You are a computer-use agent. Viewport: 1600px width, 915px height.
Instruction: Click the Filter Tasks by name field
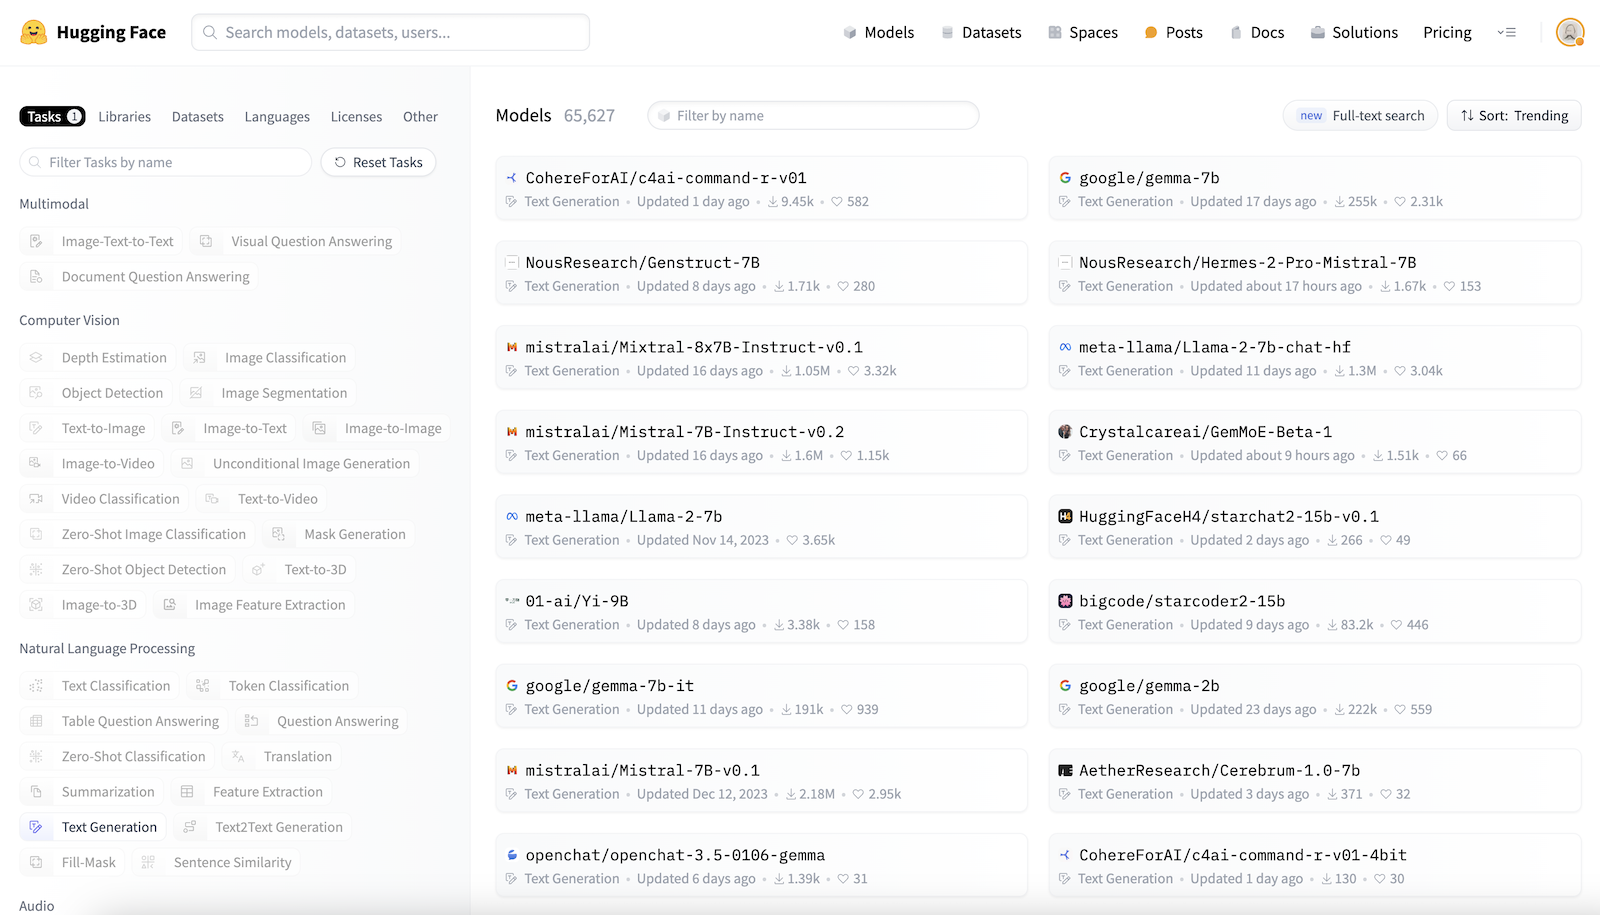166,162
